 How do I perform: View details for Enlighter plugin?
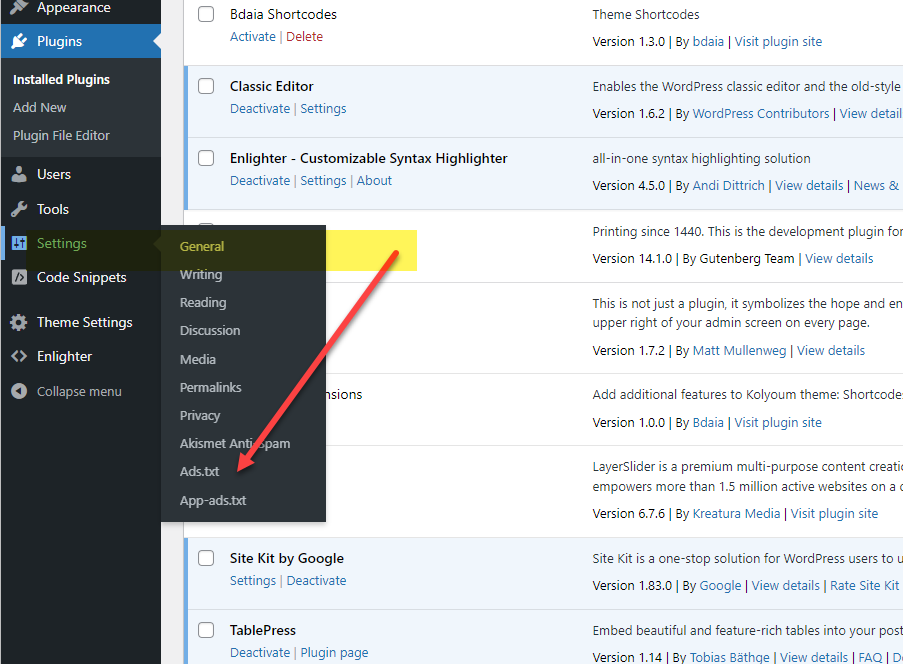809,185
